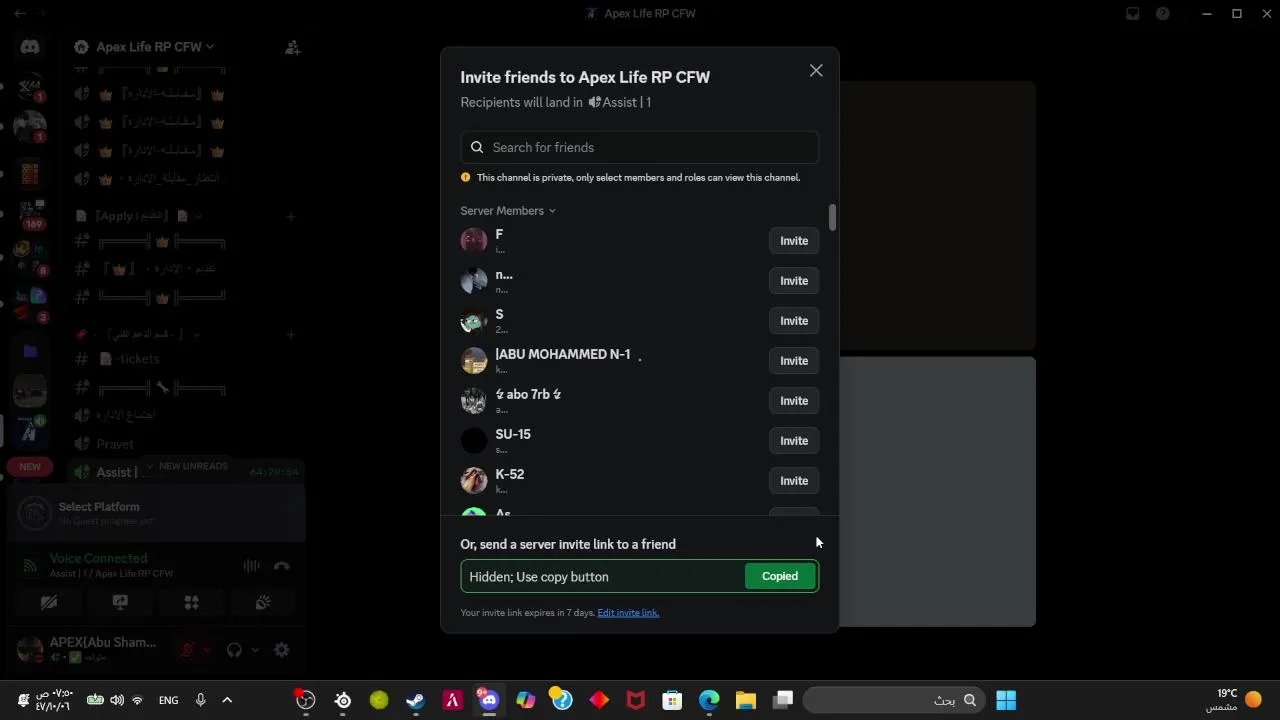
Task: Open McAfee from taskbar
Action: [635, 700]
